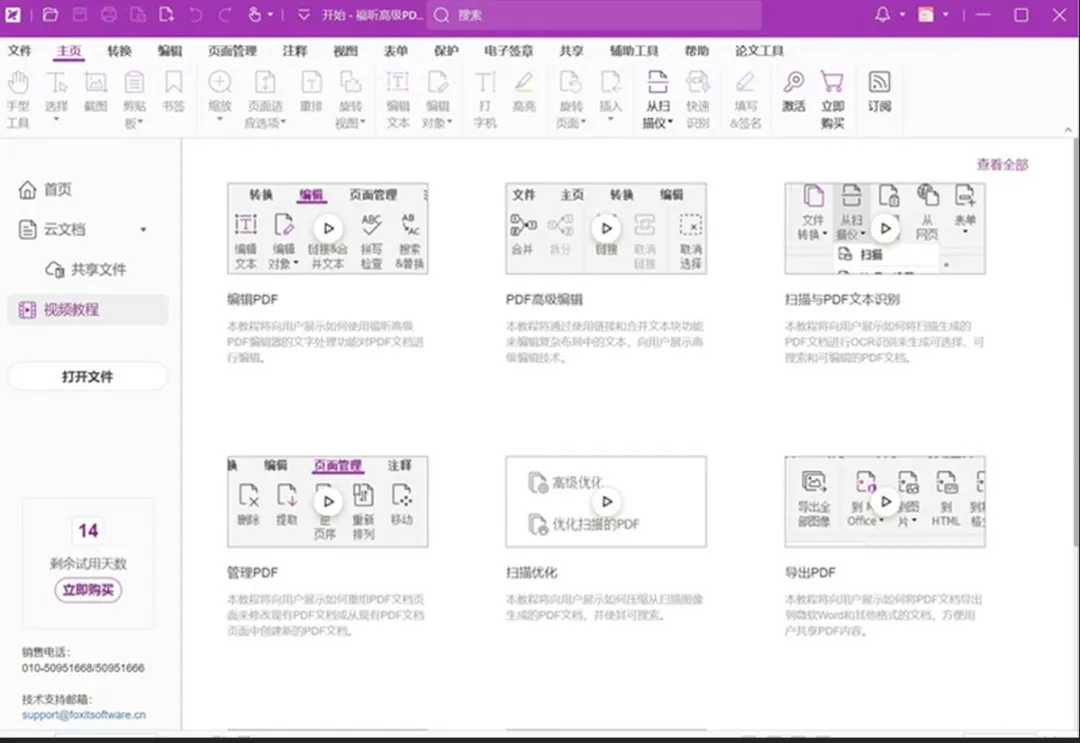Click Rotate Pages (旋转页面) icon
This screenshot has width=1080, height=743.
[x=571, y=83]
